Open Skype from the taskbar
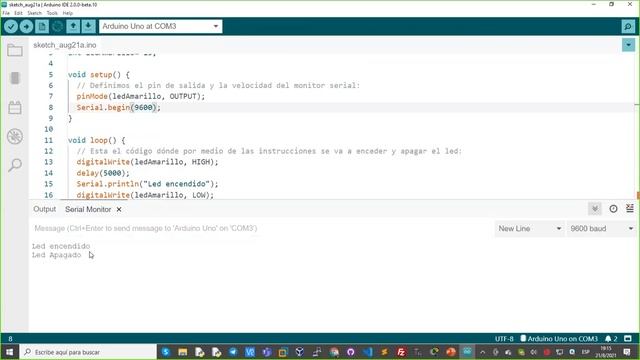Screen dimensions: 640x360 pos(166,352)
